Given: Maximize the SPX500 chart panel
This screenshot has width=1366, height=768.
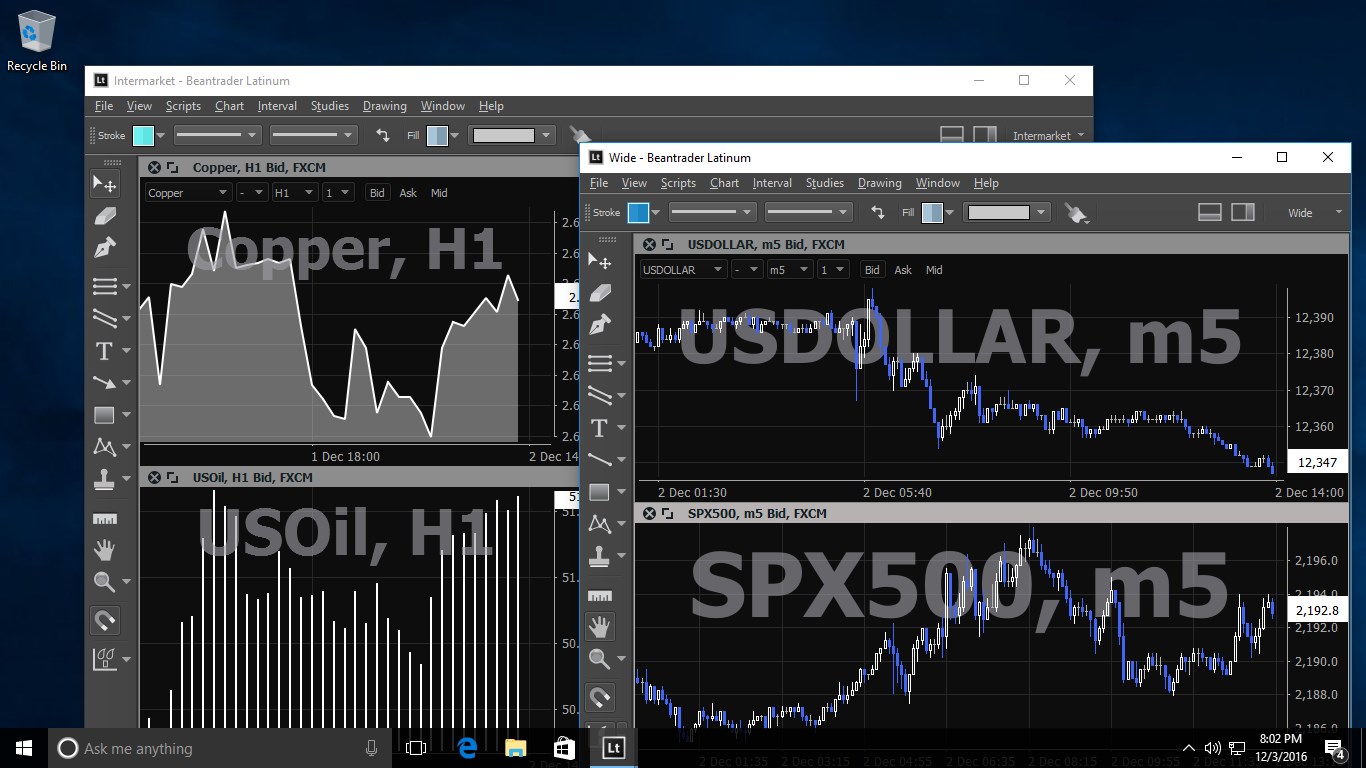Looking at the screenshot, I should (667, 513).
